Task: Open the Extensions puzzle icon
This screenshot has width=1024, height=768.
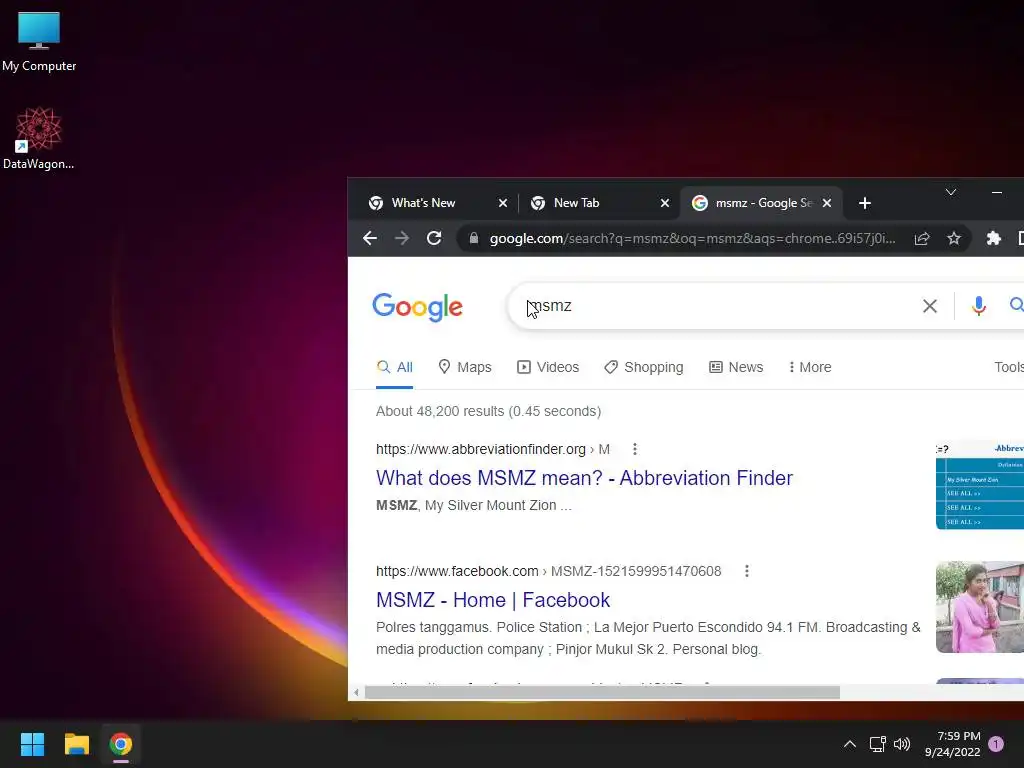Action: click(x=993, y=238)
